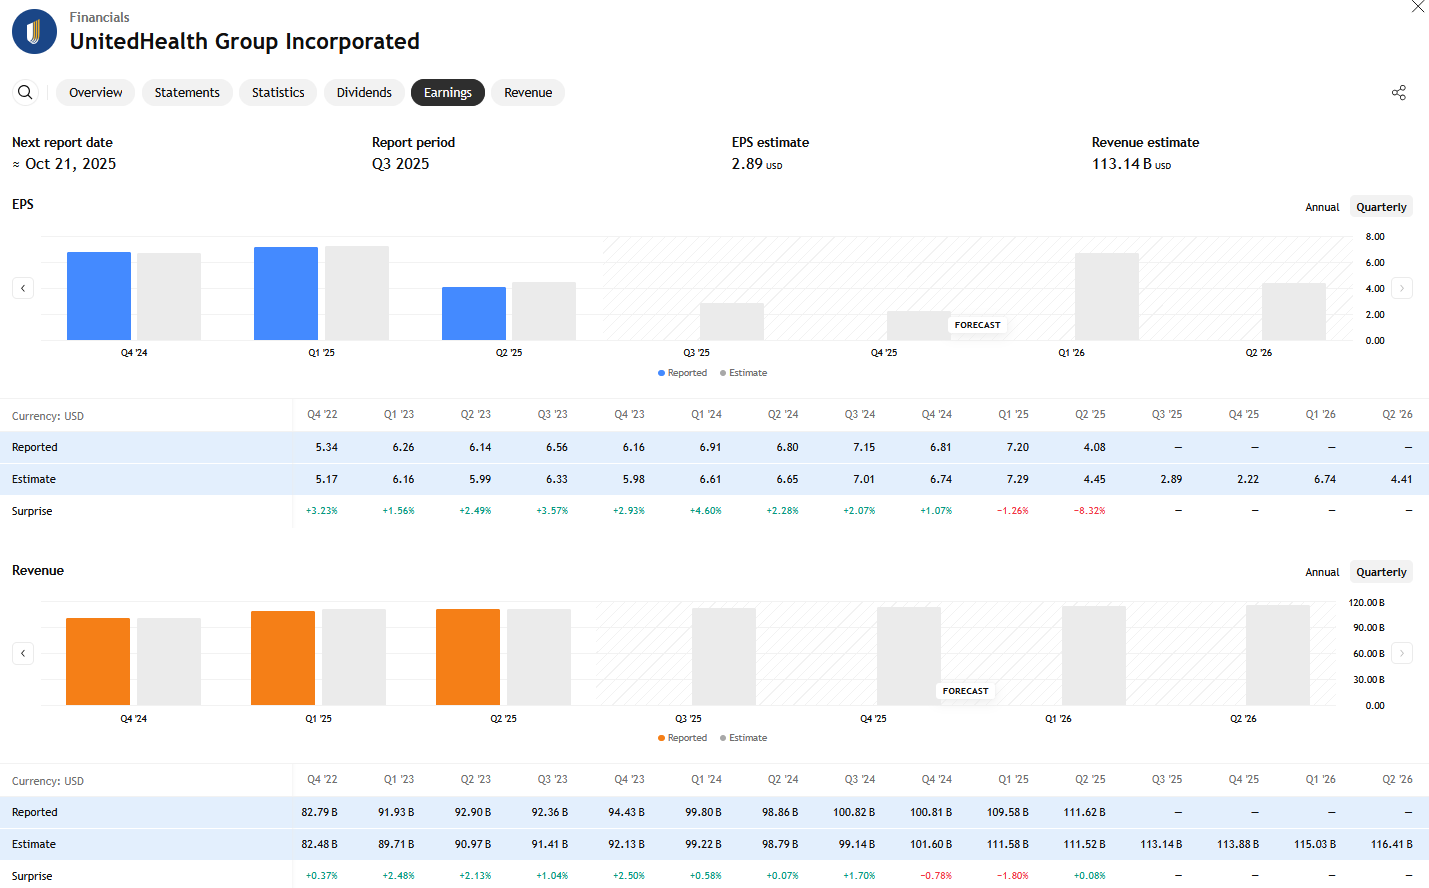The width and height of the screenshot is (1429, 888).
Task: Select the Surprise row label in EPS table
Action: click(32, 511)
